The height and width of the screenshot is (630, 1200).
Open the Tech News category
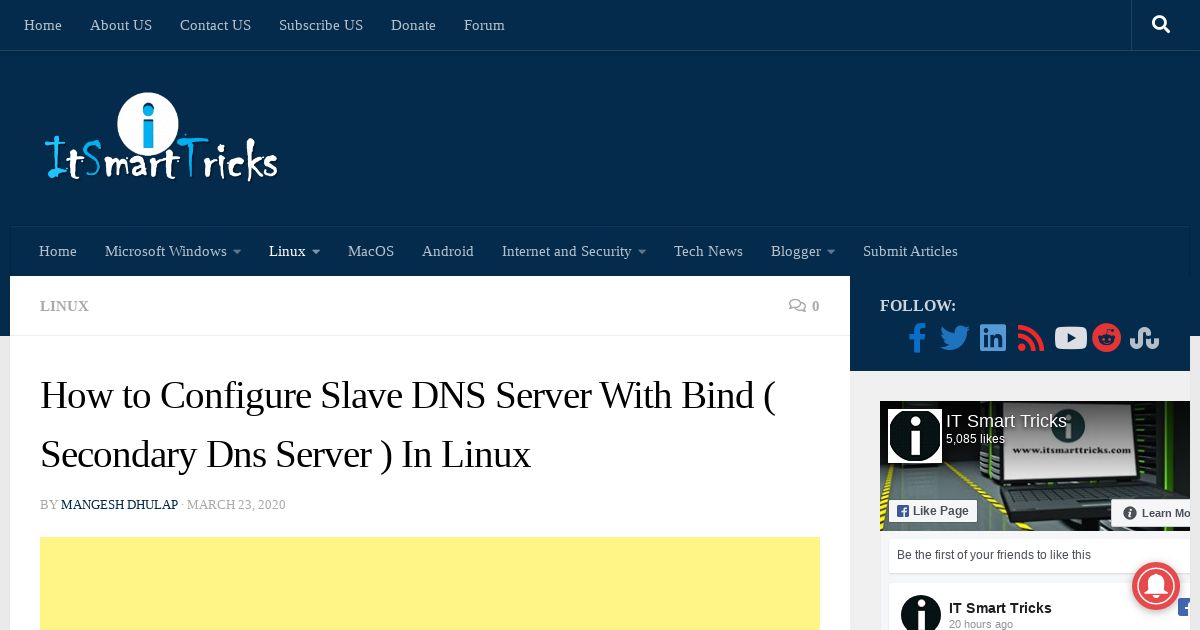point(708,251)
